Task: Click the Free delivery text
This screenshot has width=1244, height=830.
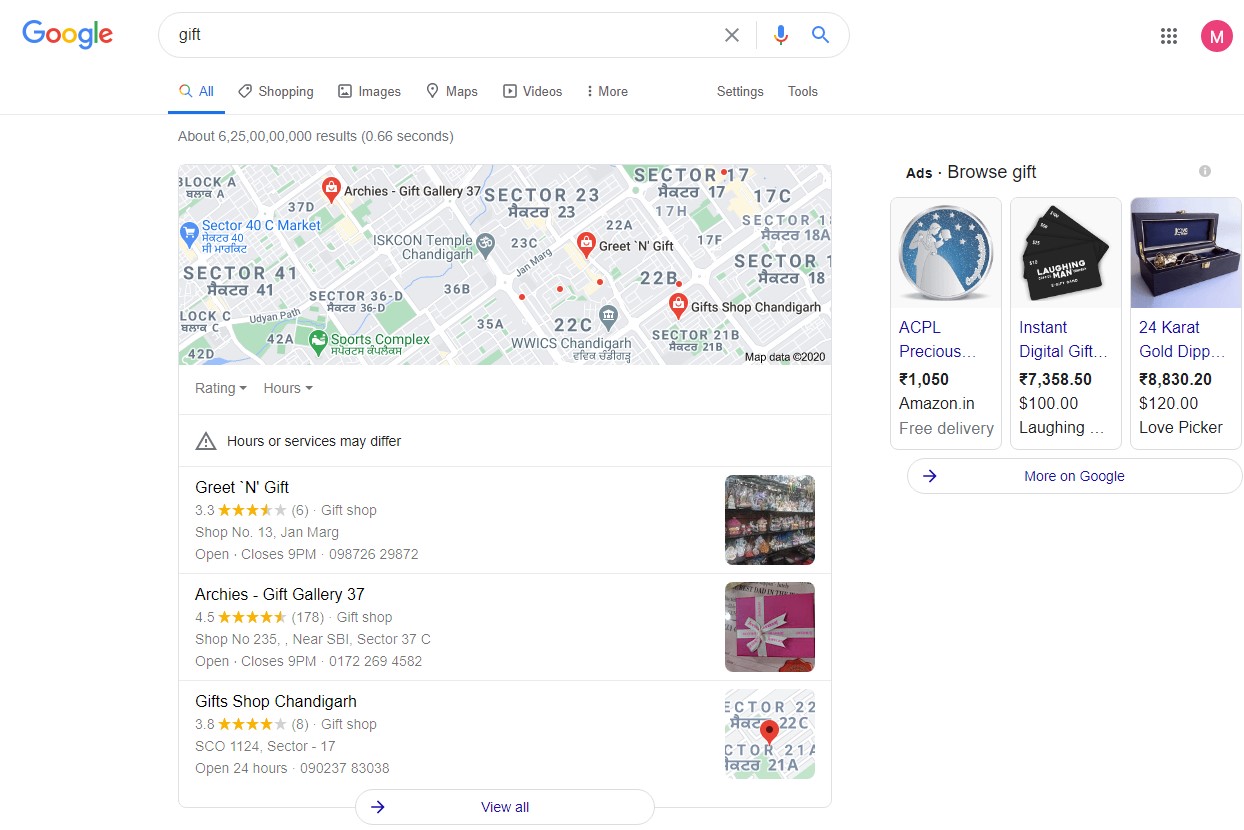Action: [x=946, y=428]
